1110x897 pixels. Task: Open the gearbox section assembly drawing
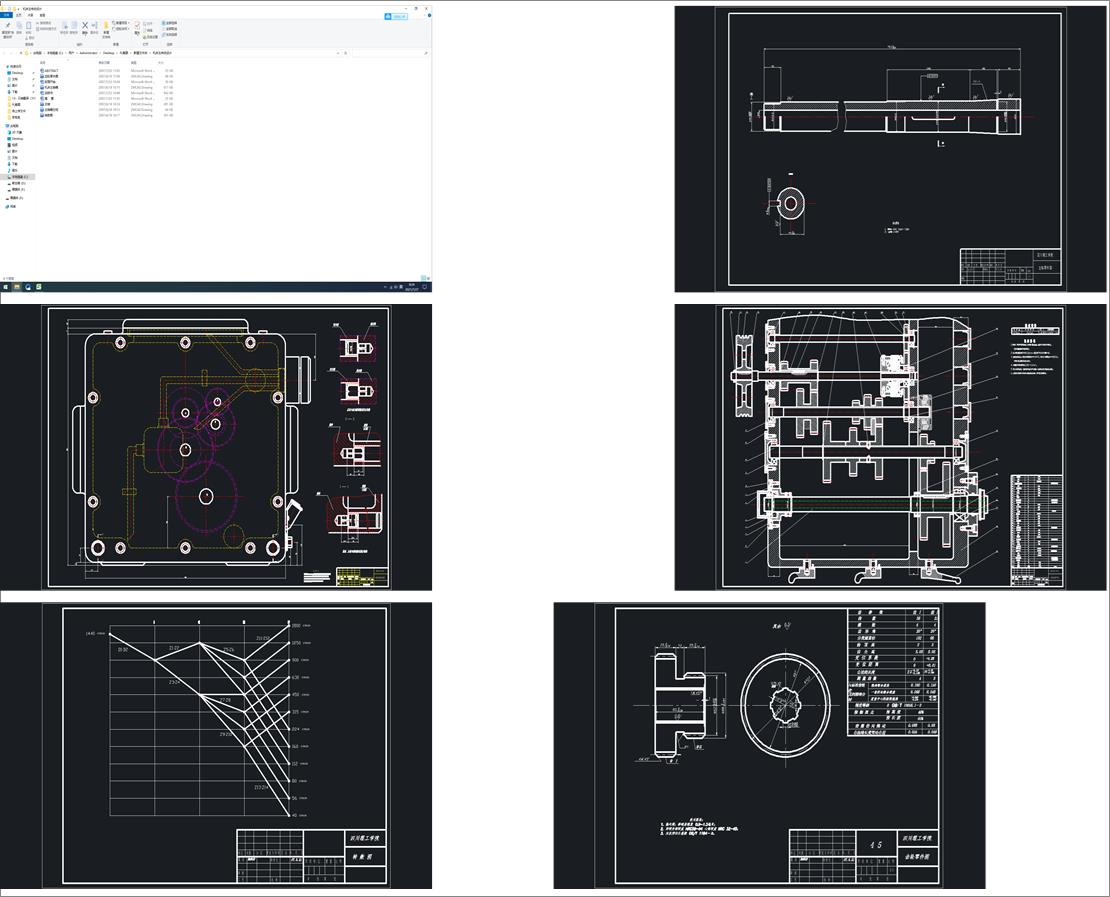coord(890,447)
